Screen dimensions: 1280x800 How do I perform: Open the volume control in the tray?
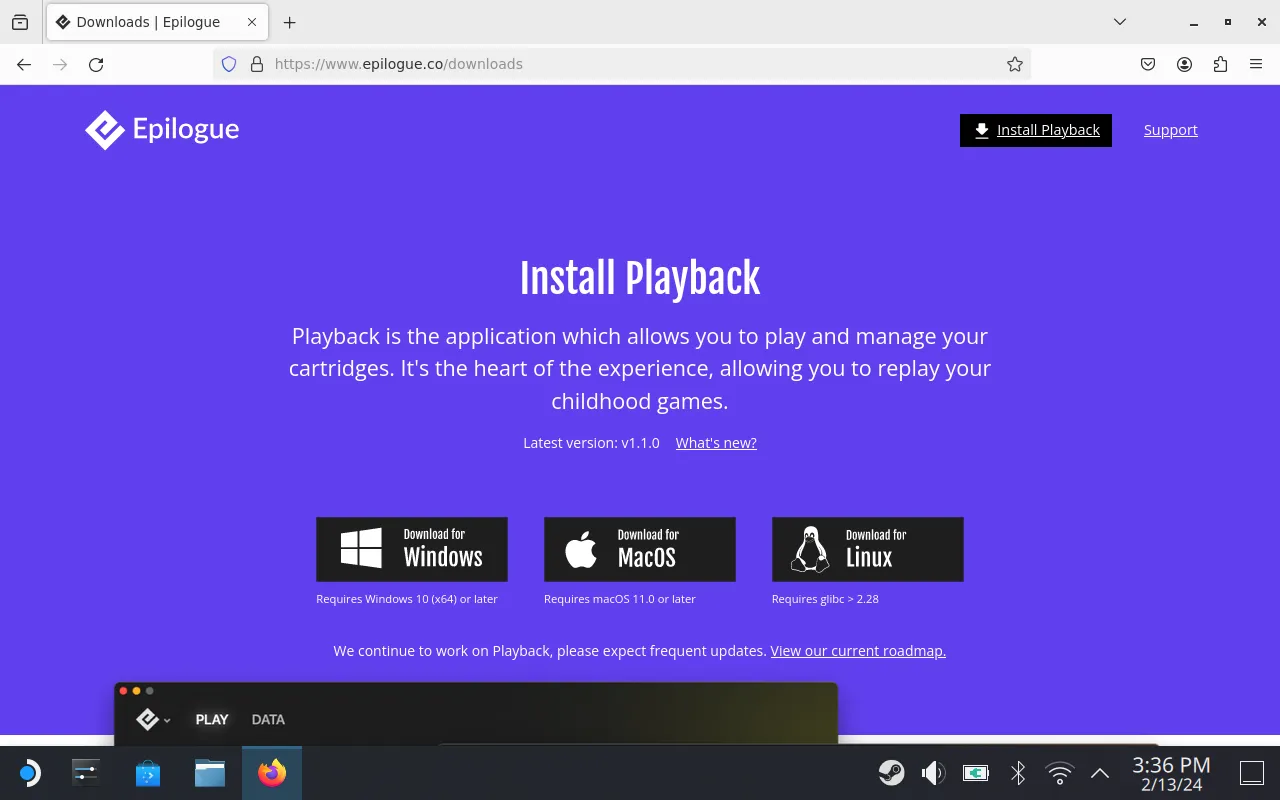[x=933, y=773]
